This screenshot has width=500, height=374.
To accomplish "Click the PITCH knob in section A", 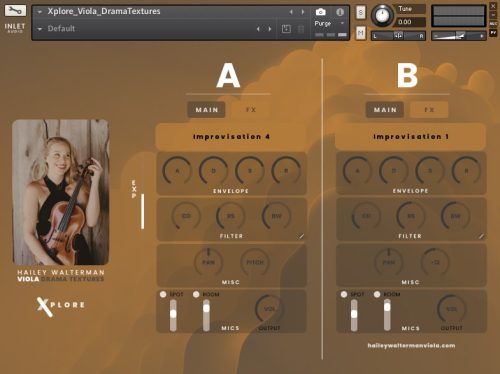I will [255, 262].
